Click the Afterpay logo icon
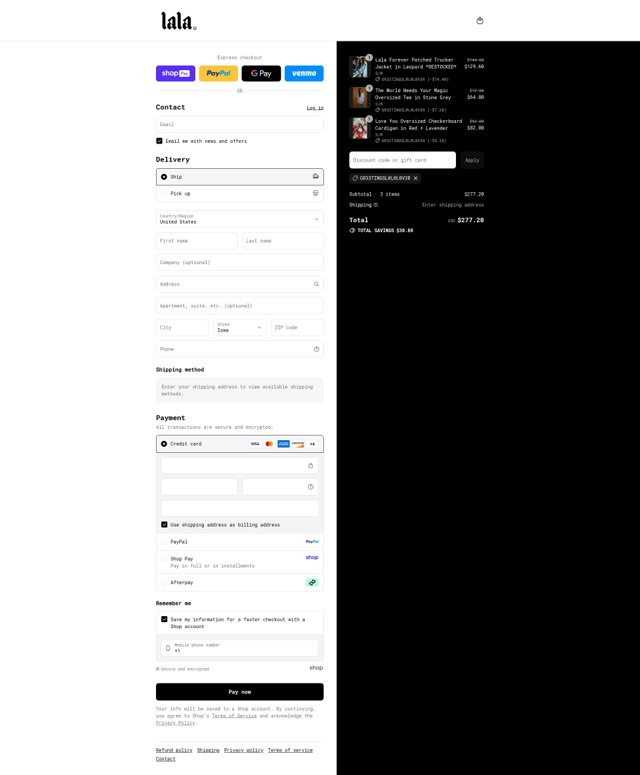 coord(312,583)
